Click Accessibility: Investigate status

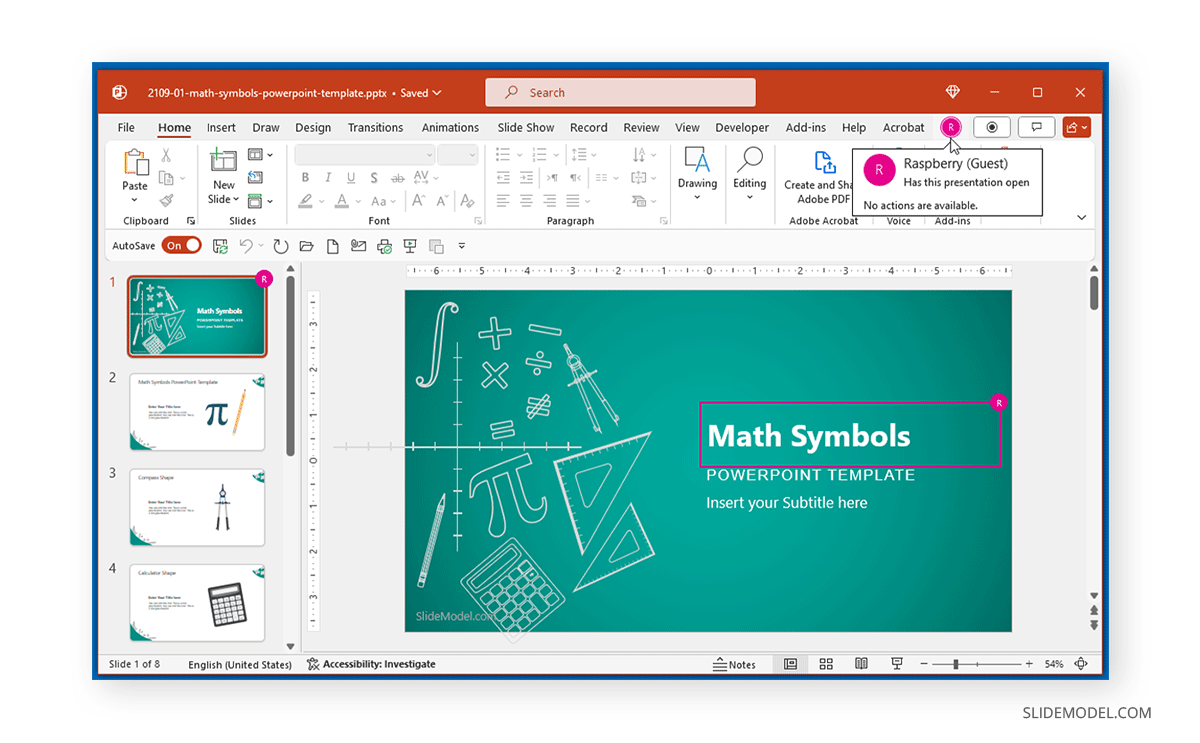tap(371, 664)
